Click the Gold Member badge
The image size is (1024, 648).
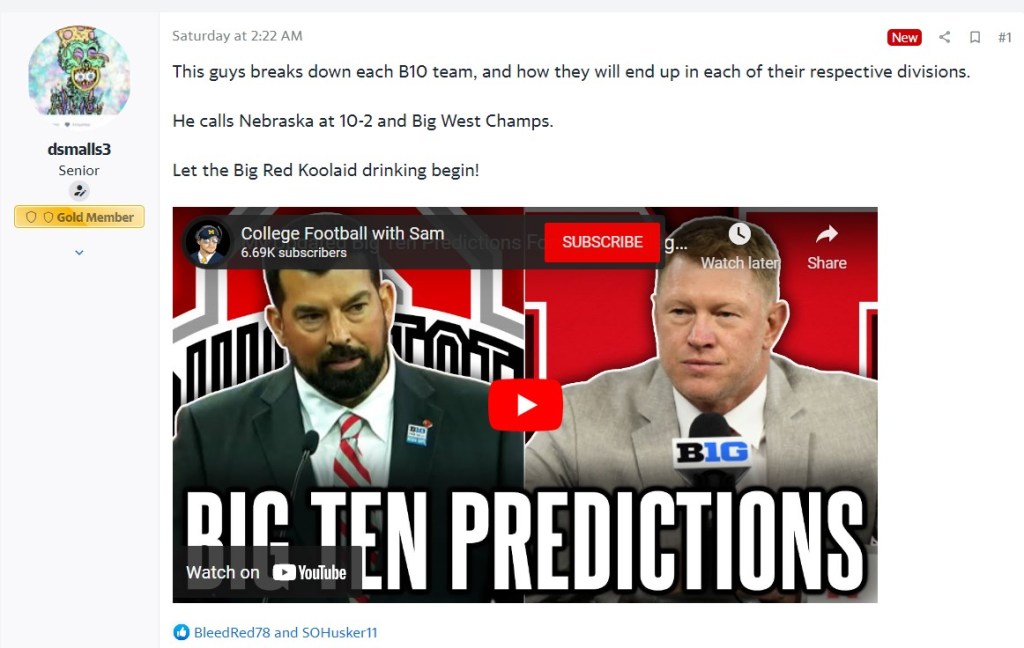coord(79,217)
